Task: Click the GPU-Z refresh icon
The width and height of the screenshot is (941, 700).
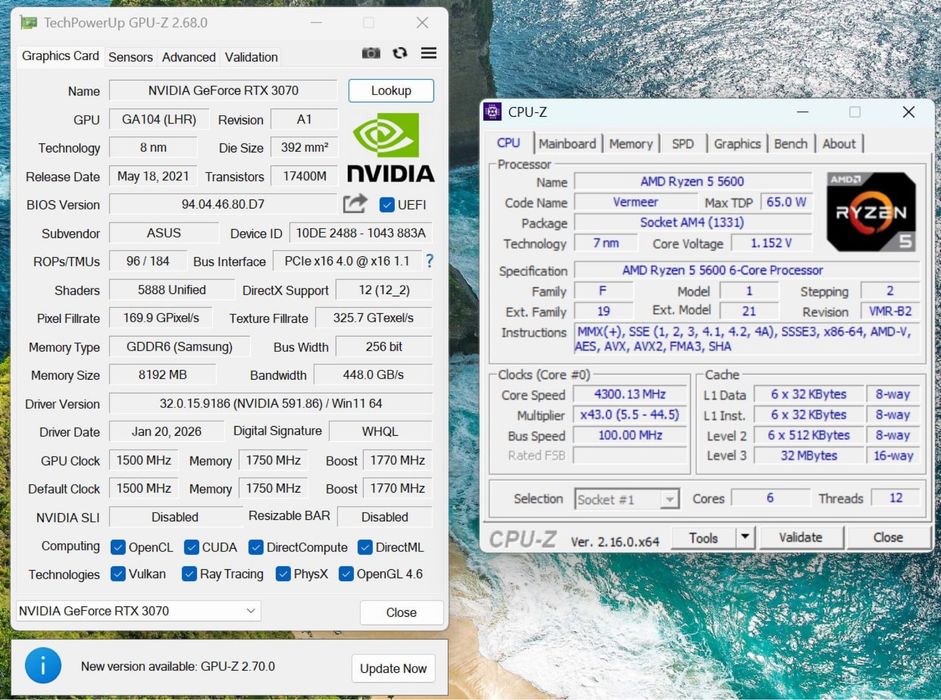Action: (x=400, y=53)
